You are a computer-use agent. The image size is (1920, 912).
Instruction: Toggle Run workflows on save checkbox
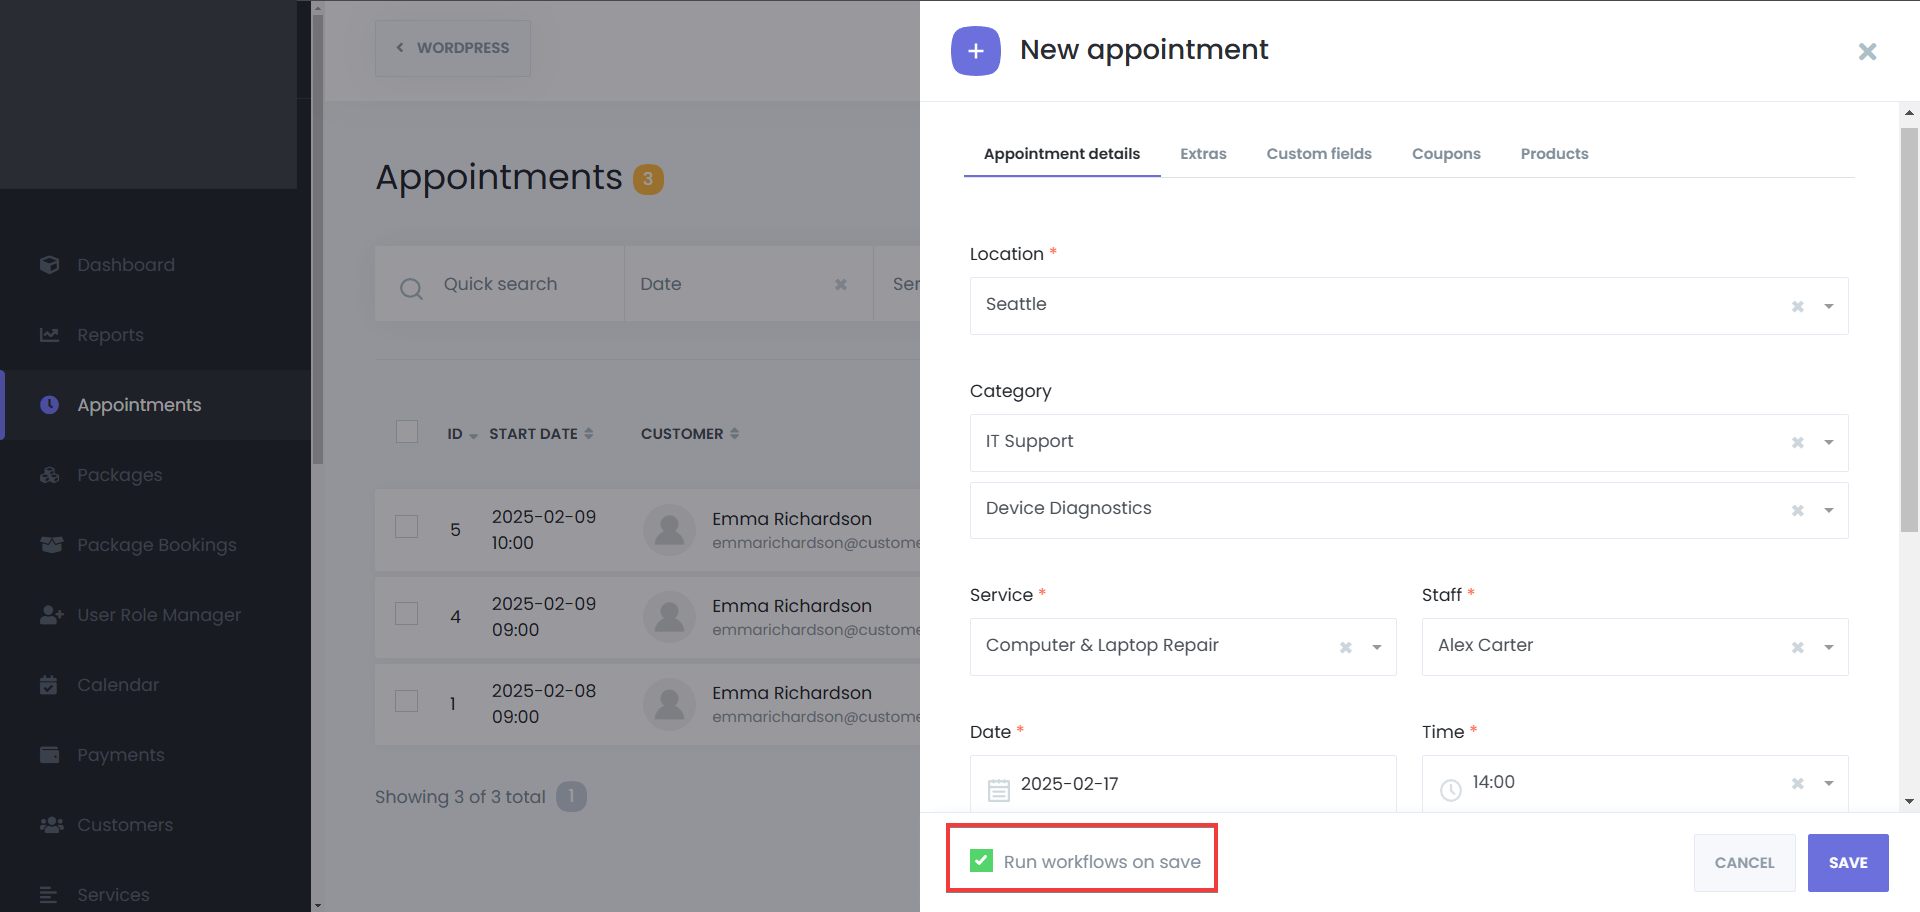coord(981,860)
